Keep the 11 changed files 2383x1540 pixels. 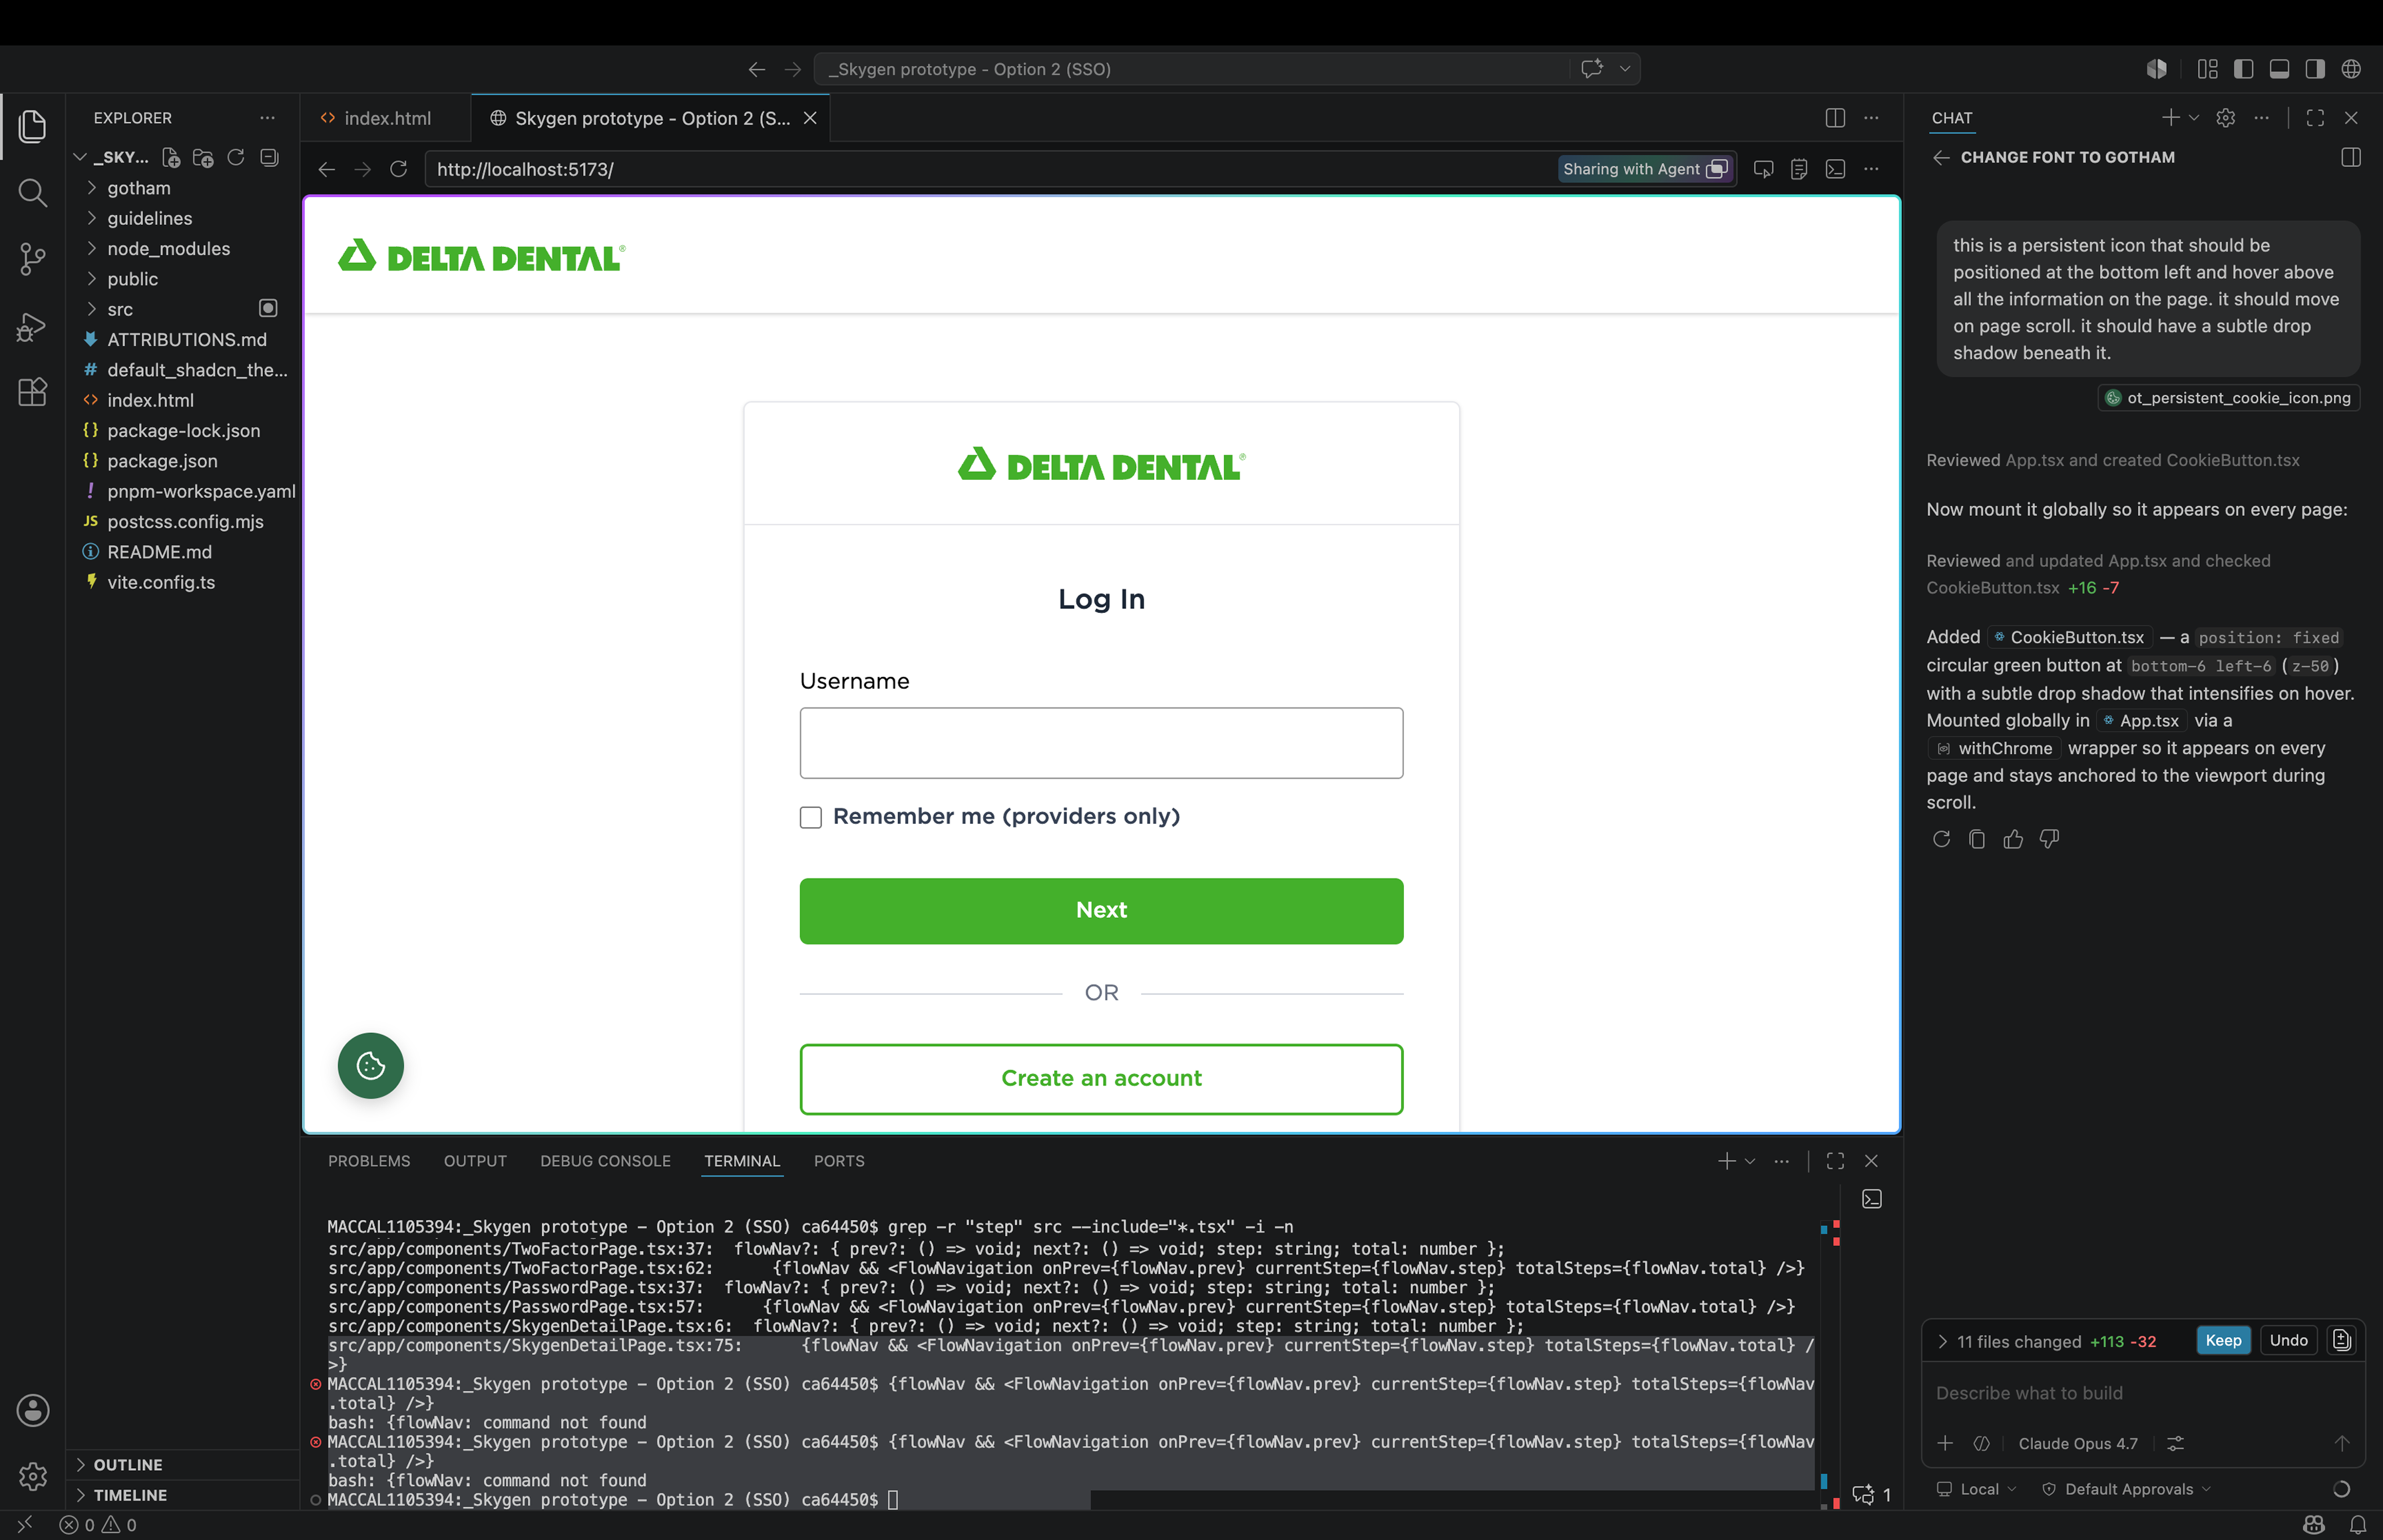(2223, 1340)
